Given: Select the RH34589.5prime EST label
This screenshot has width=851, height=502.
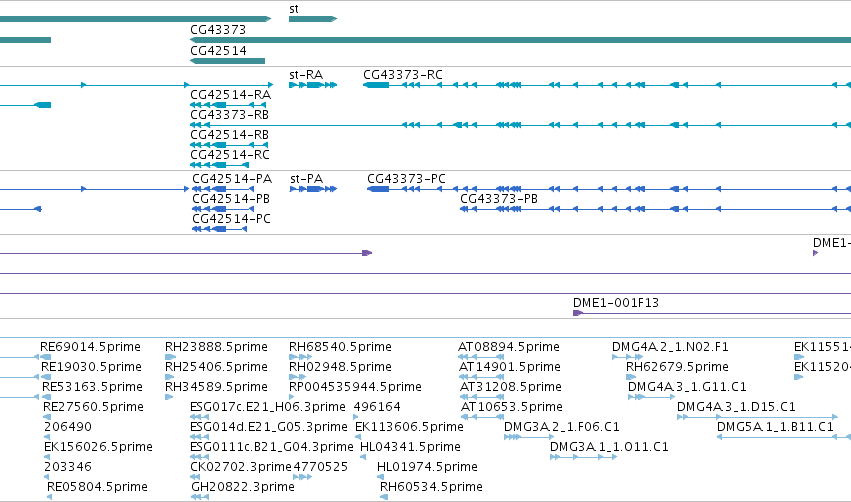Looking at the screenshot, I should click(x=216, y=387).
